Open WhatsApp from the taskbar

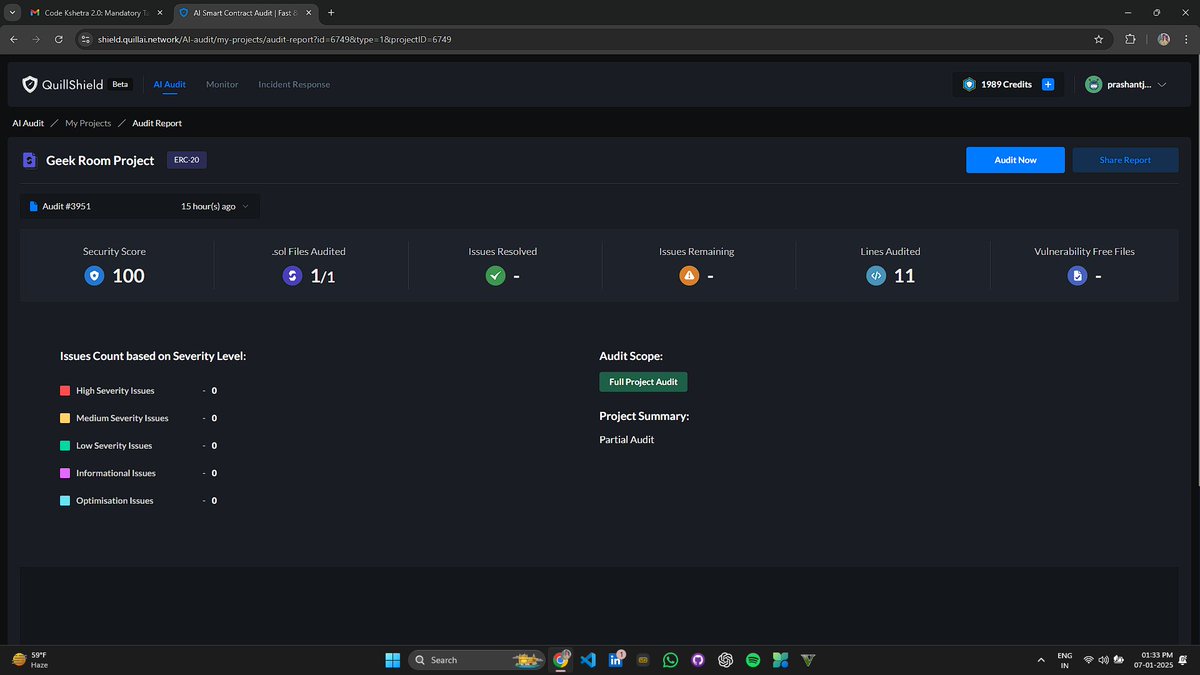(x=670, y=659)
